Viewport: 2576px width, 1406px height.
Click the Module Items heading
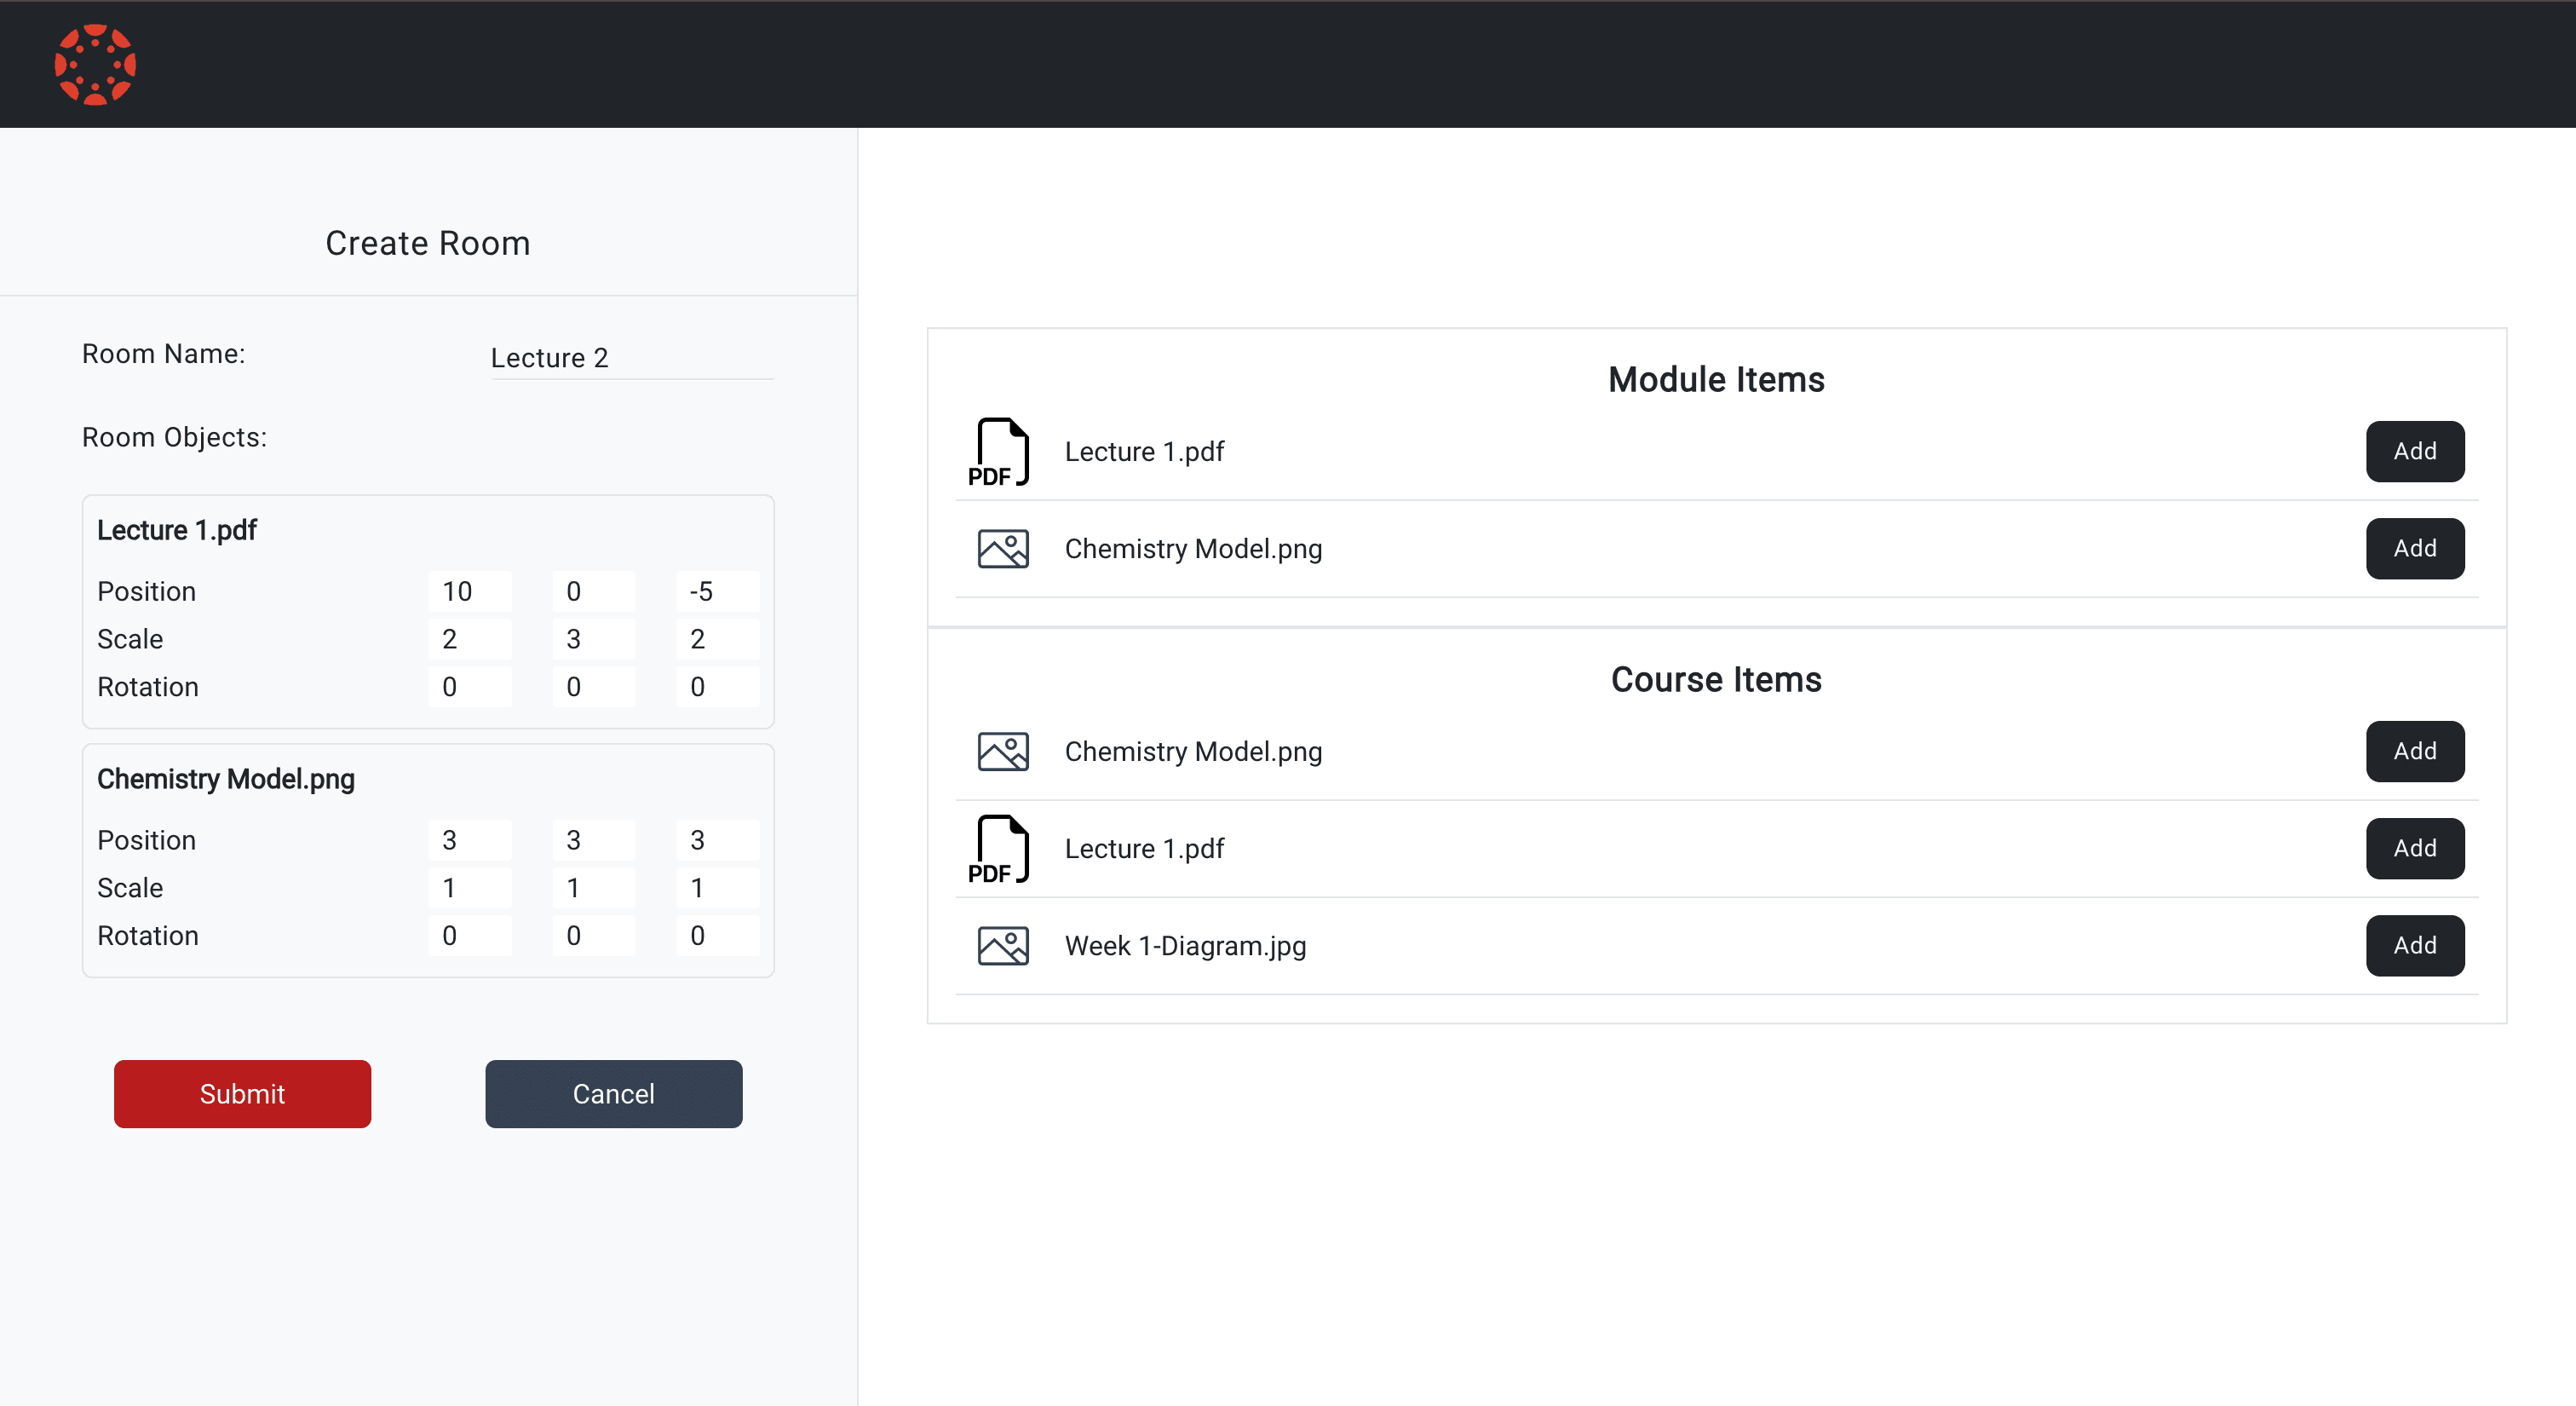(x=1716, y=380)
